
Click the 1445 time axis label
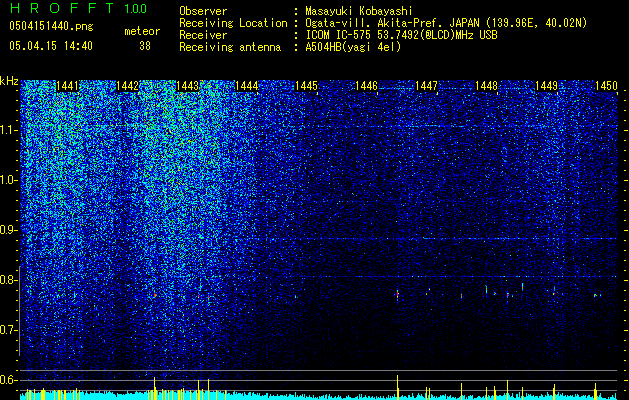[306, 86]
